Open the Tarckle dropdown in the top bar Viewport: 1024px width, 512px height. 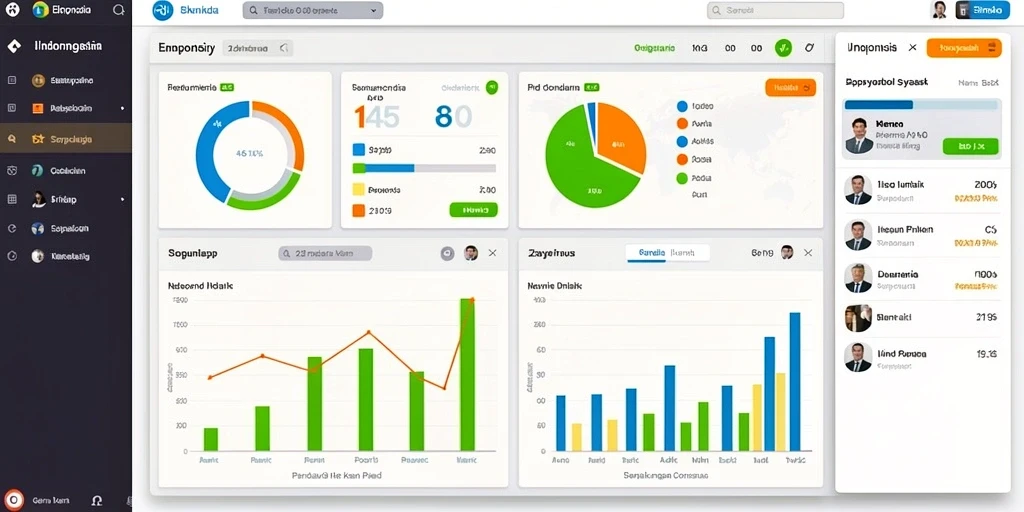click(313, 10)
